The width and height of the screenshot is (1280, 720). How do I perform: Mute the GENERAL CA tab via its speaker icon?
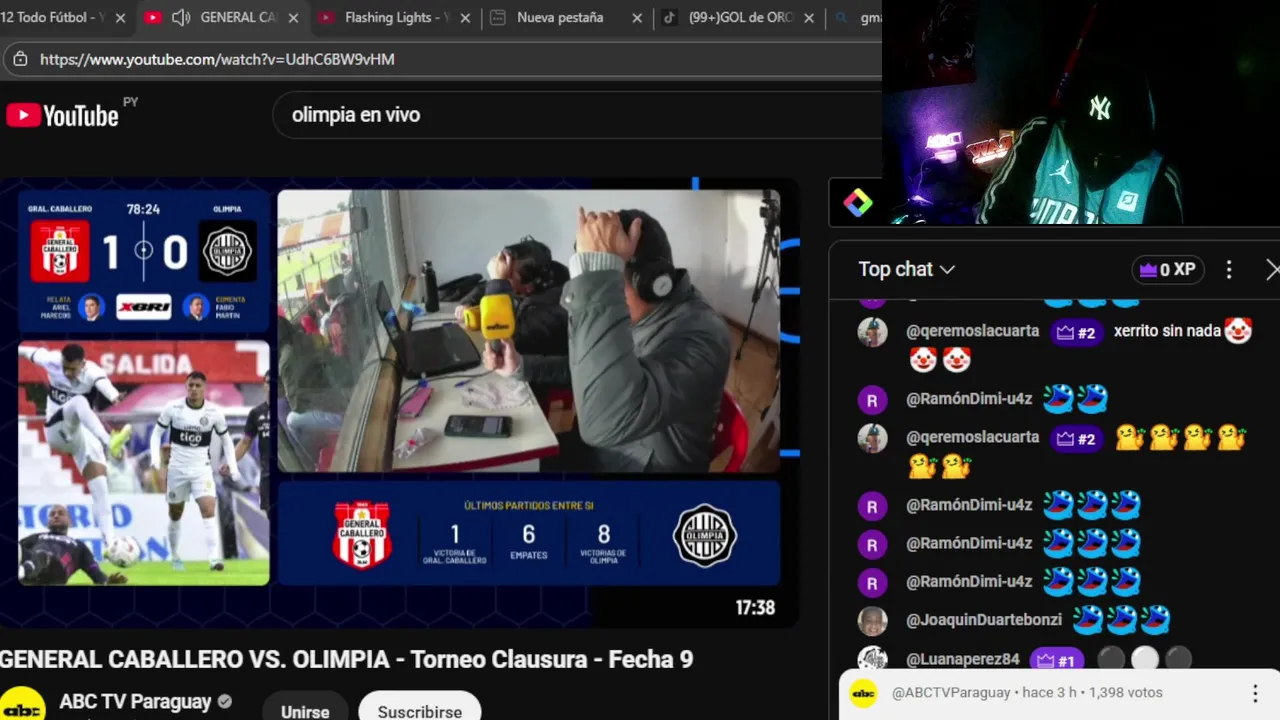click(181, 18)
